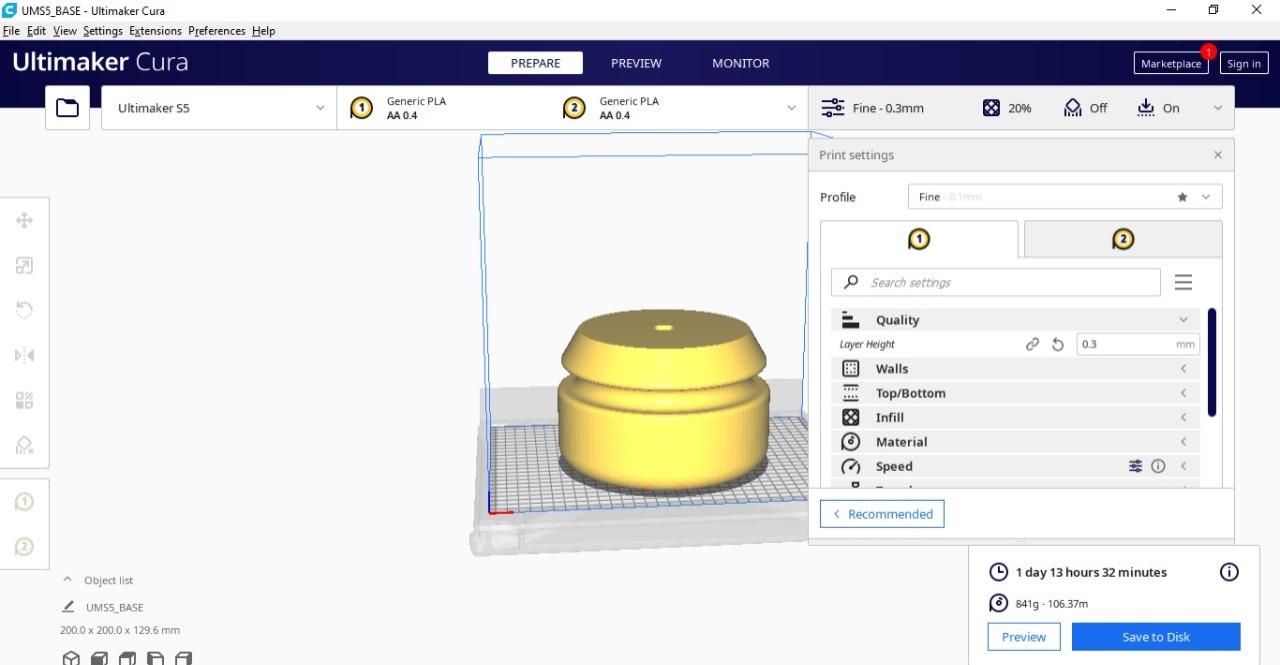
Task: Open the settings visibility hamburger menu
Action: tap(1183, 282)
